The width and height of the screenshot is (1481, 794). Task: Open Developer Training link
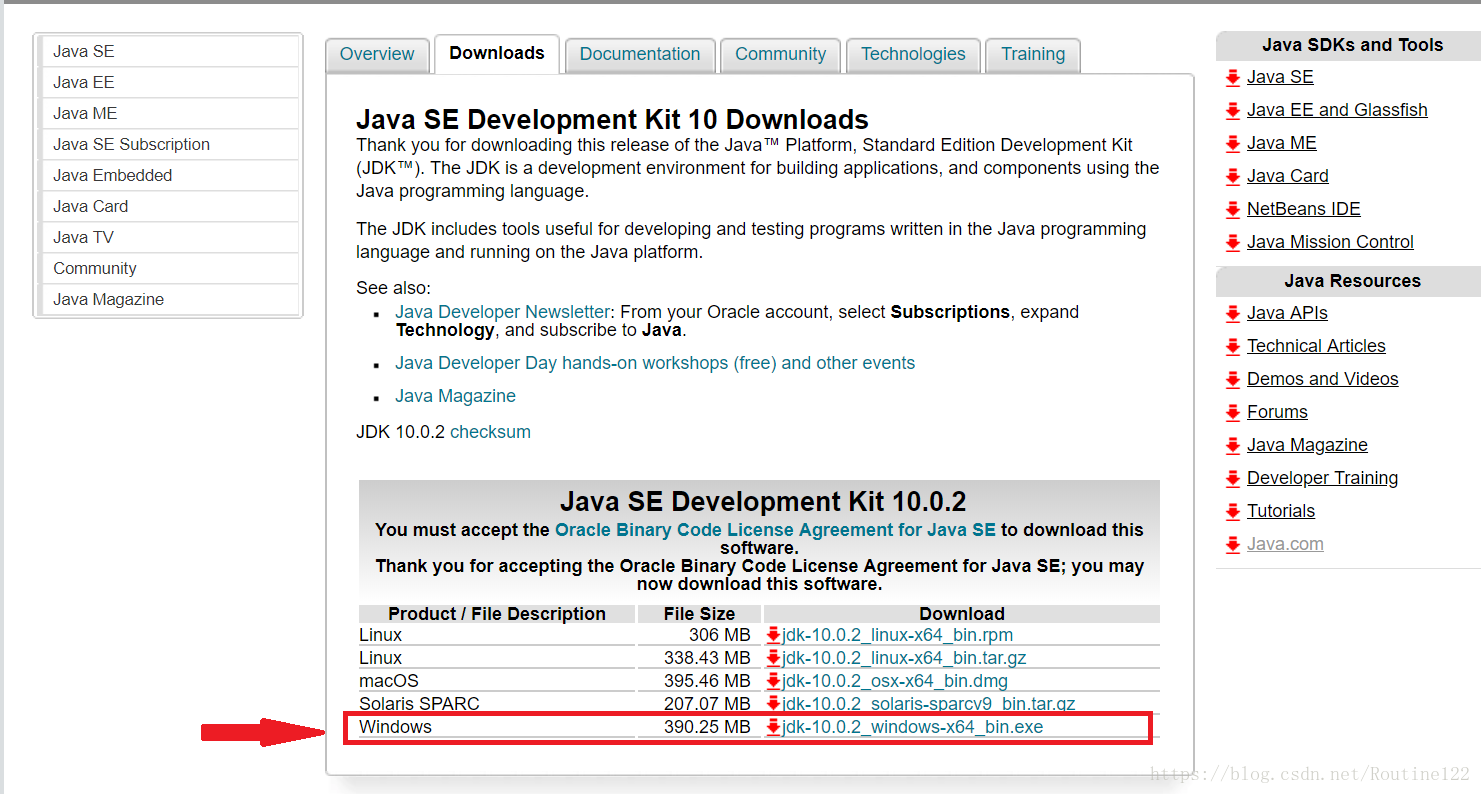pyautogui.click(x=1322, y=478)
